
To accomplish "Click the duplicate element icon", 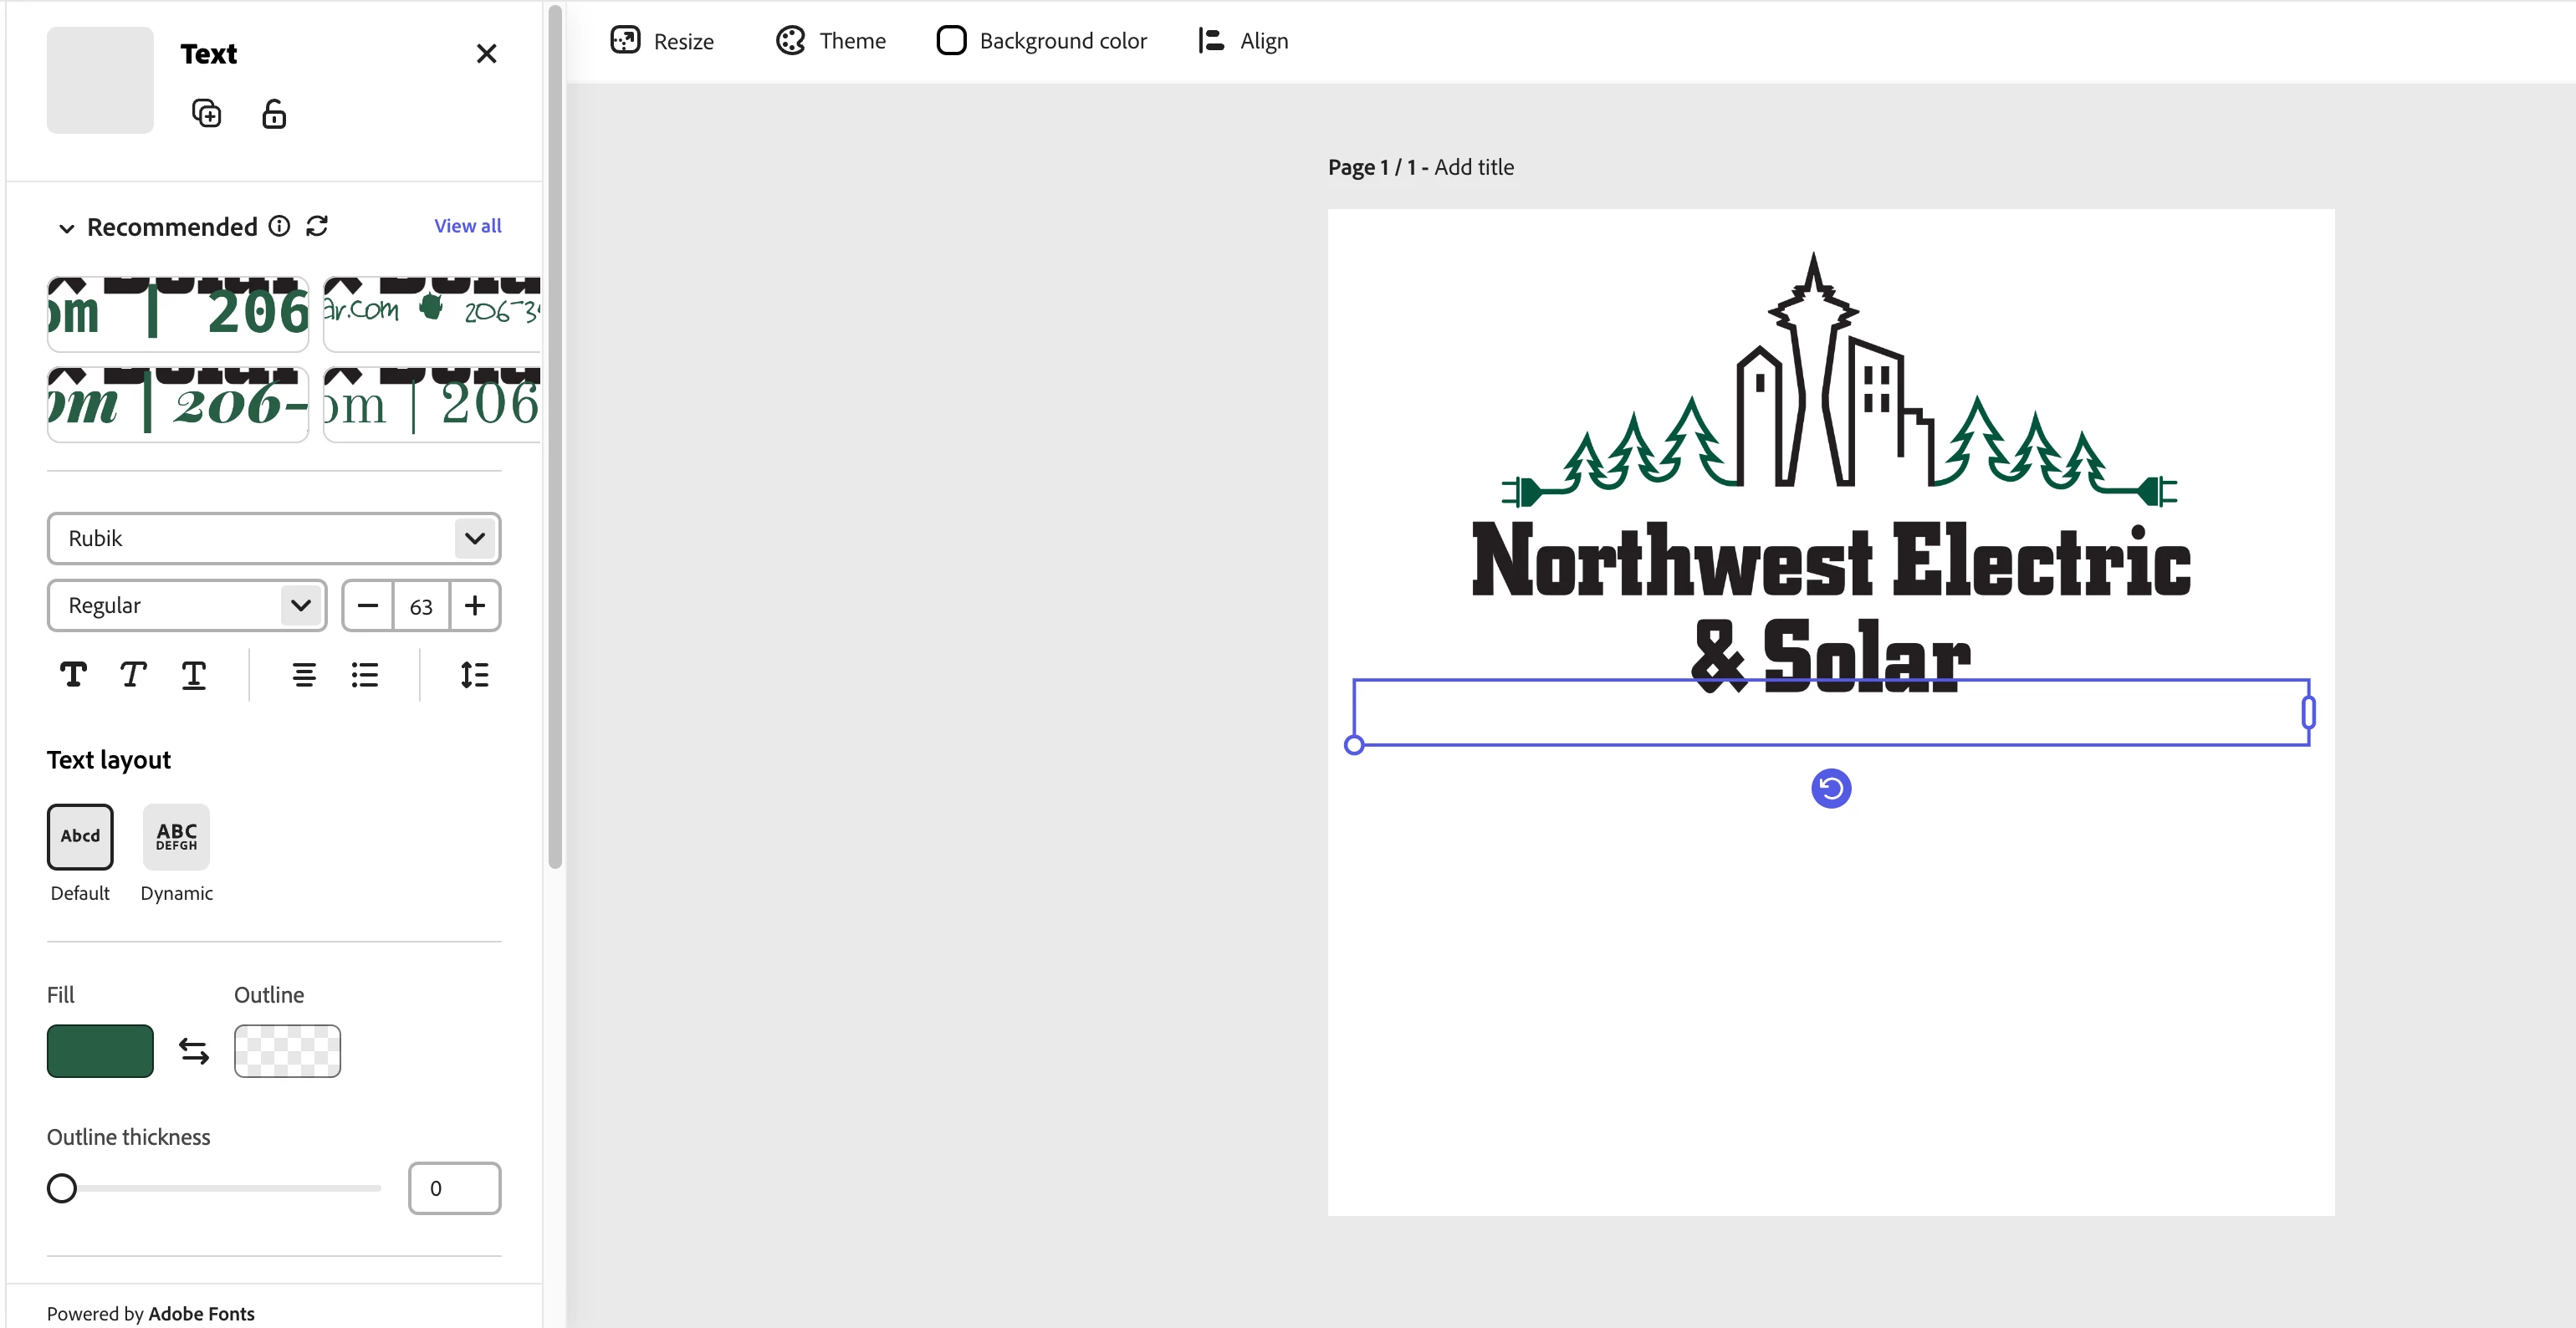I will point(206,114).
